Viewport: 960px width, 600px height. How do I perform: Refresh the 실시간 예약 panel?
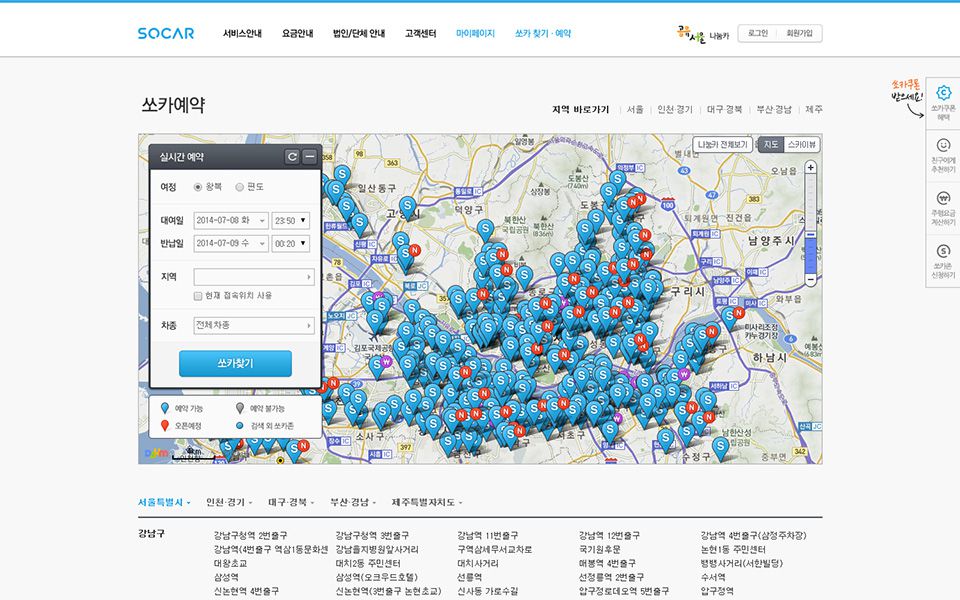pos(292,157)
